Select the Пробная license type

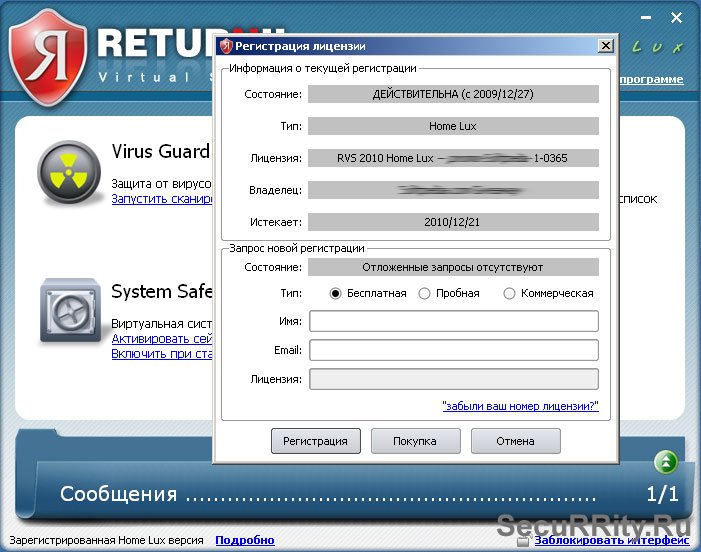click(424, 293)
